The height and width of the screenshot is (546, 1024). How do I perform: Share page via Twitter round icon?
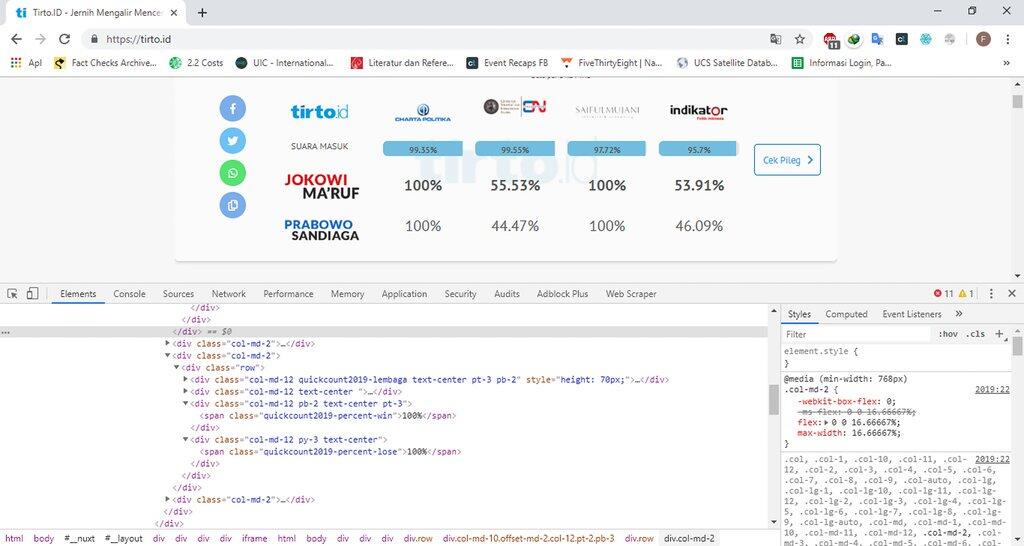(232, 140)
